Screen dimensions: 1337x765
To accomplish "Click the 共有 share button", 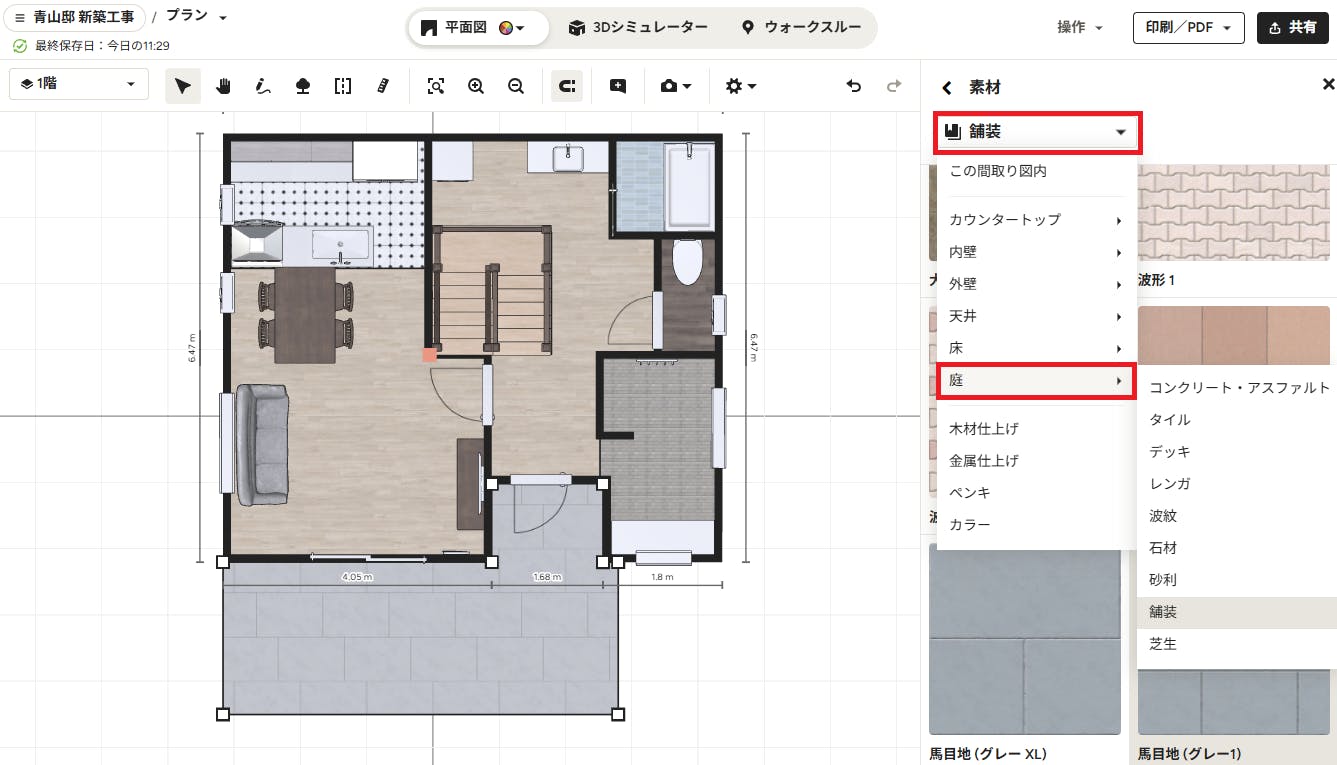I will pyautogui.click(x=1292, y=28).
